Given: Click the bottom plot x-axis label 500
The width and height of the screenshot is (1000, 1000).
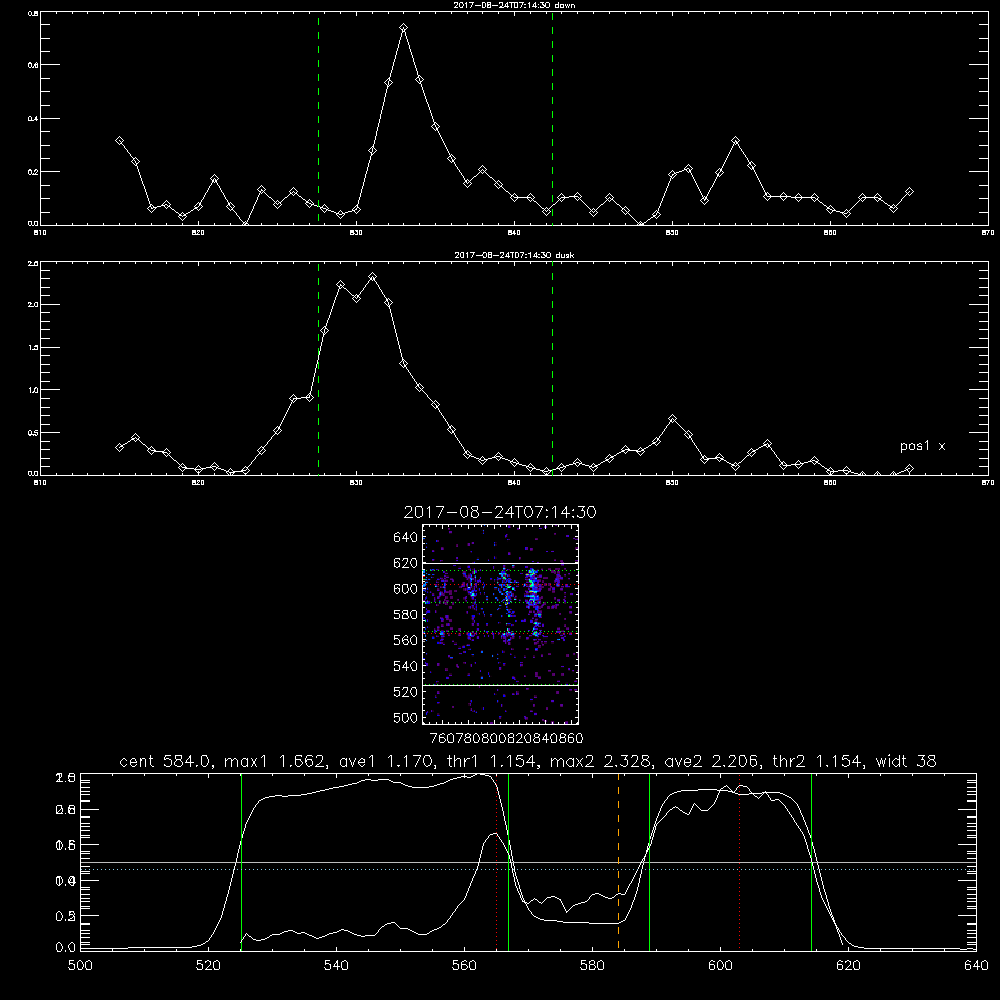Looking at the screenshot, I should pyautogui.click(x=80, y=966).
